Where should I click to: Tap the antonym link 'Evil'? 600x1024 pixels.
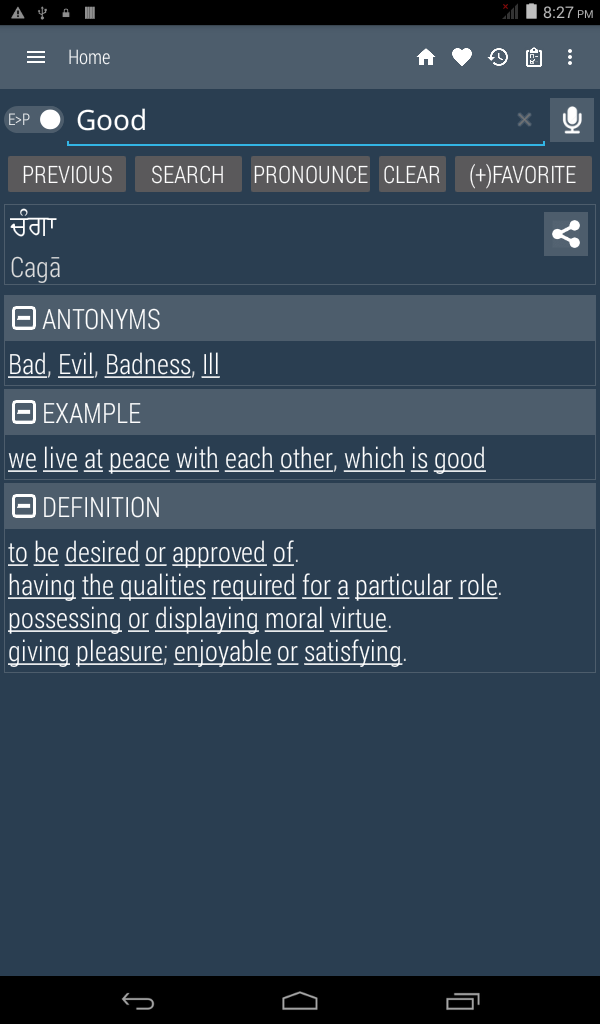pos(75,365)
